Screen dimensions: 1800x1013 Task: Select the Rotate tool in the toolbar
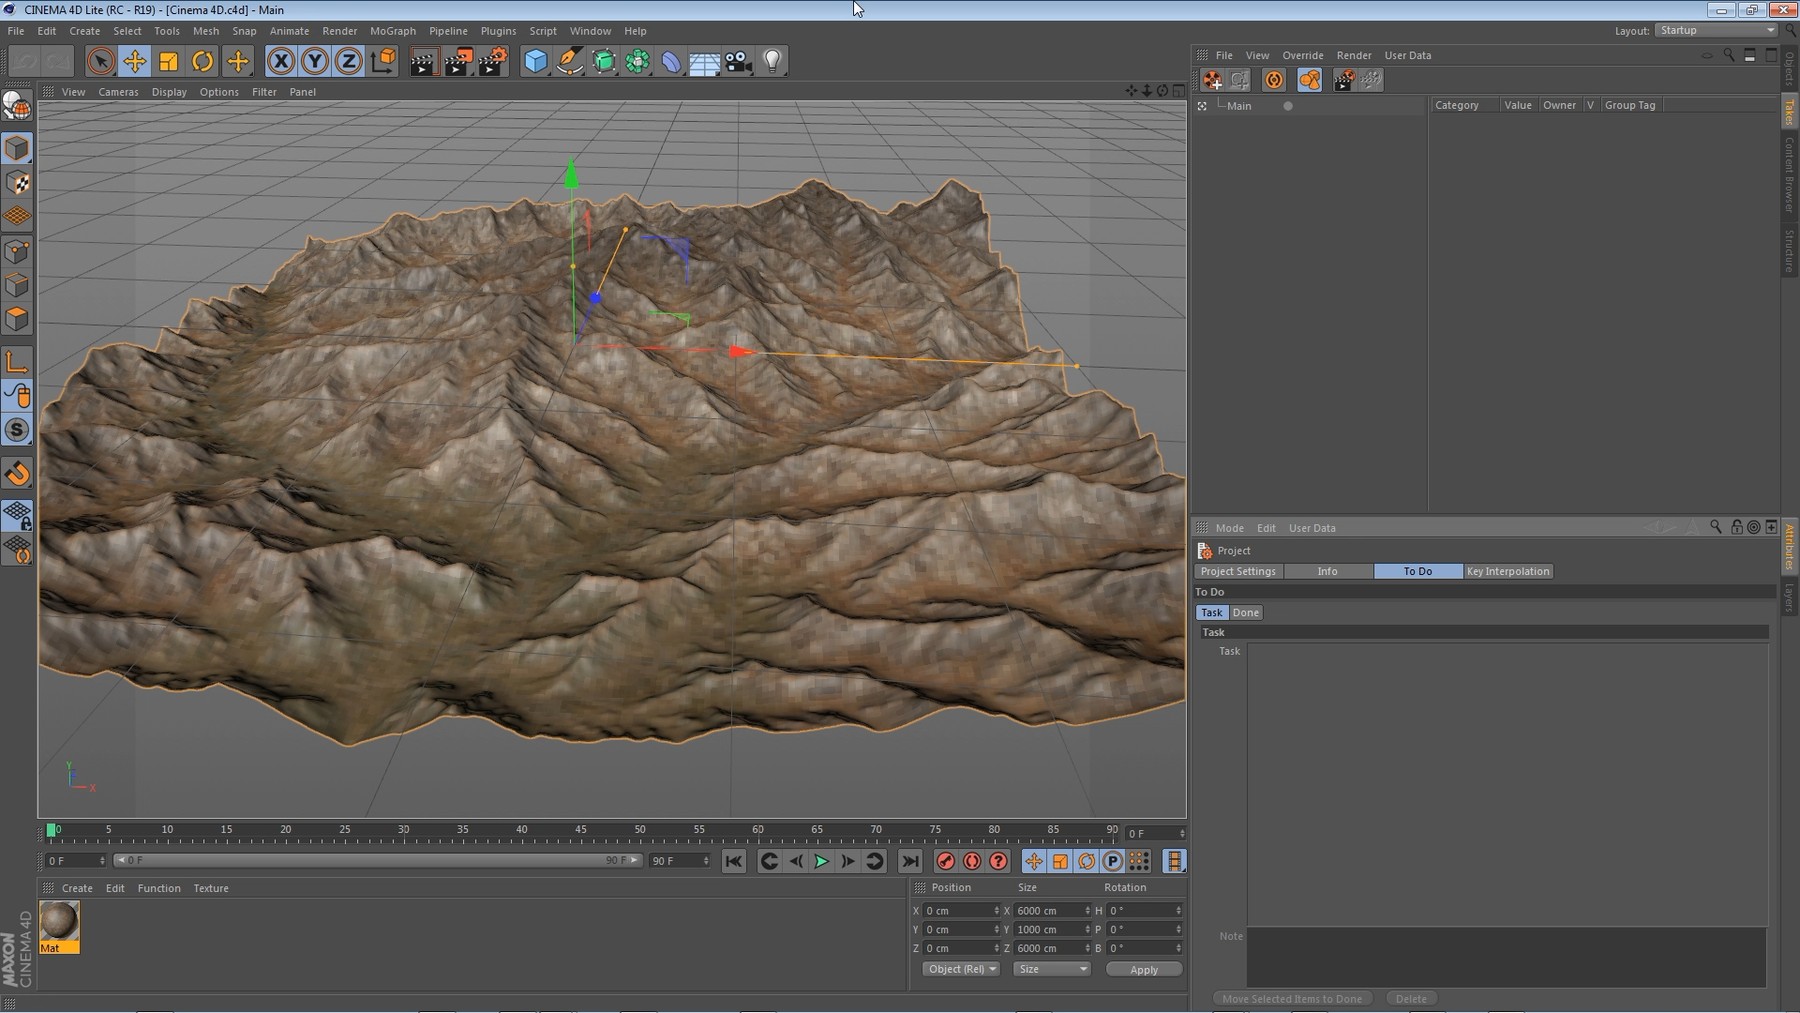click(x=202, y=61)
